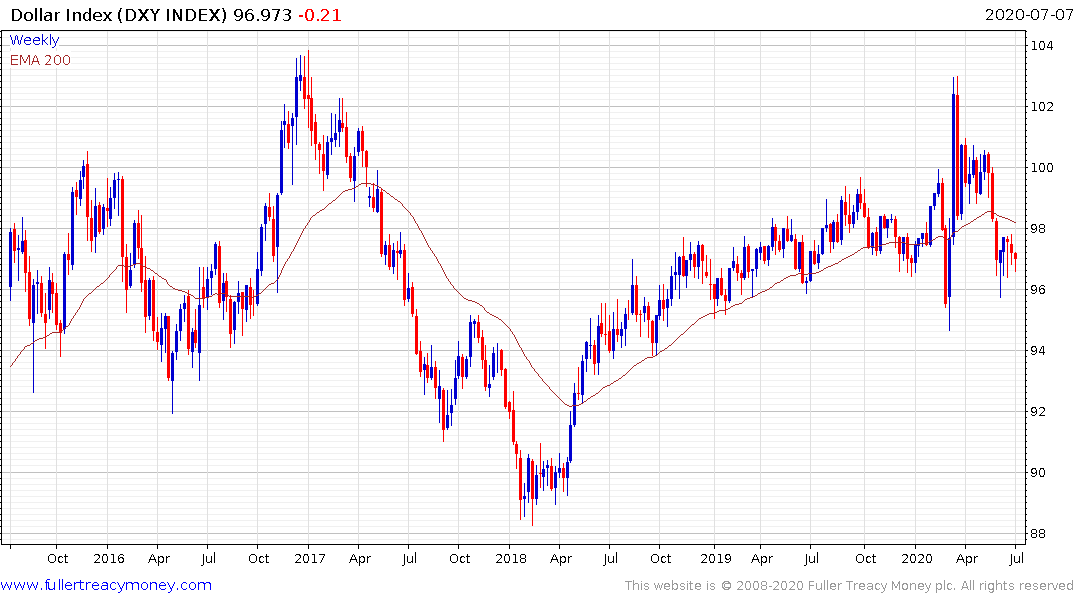Click the 90 price axis label

coord(1038,472)
